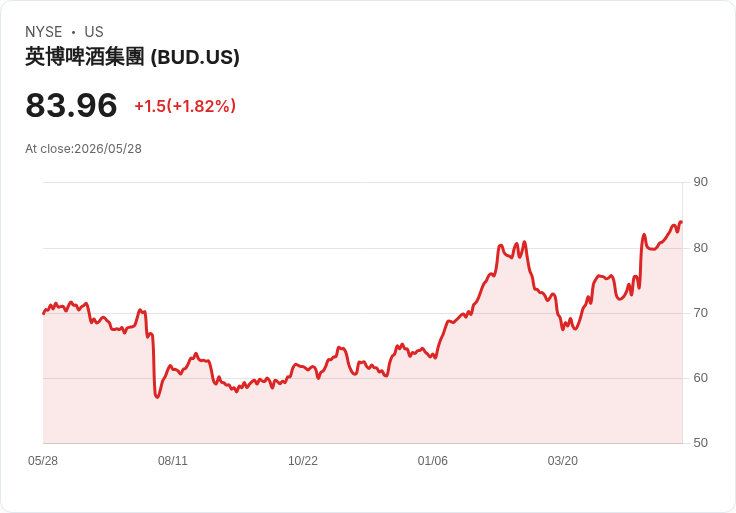Screen dimensions: 736x513
Task: Select the 03/20 date axis label
Action: 563,461
